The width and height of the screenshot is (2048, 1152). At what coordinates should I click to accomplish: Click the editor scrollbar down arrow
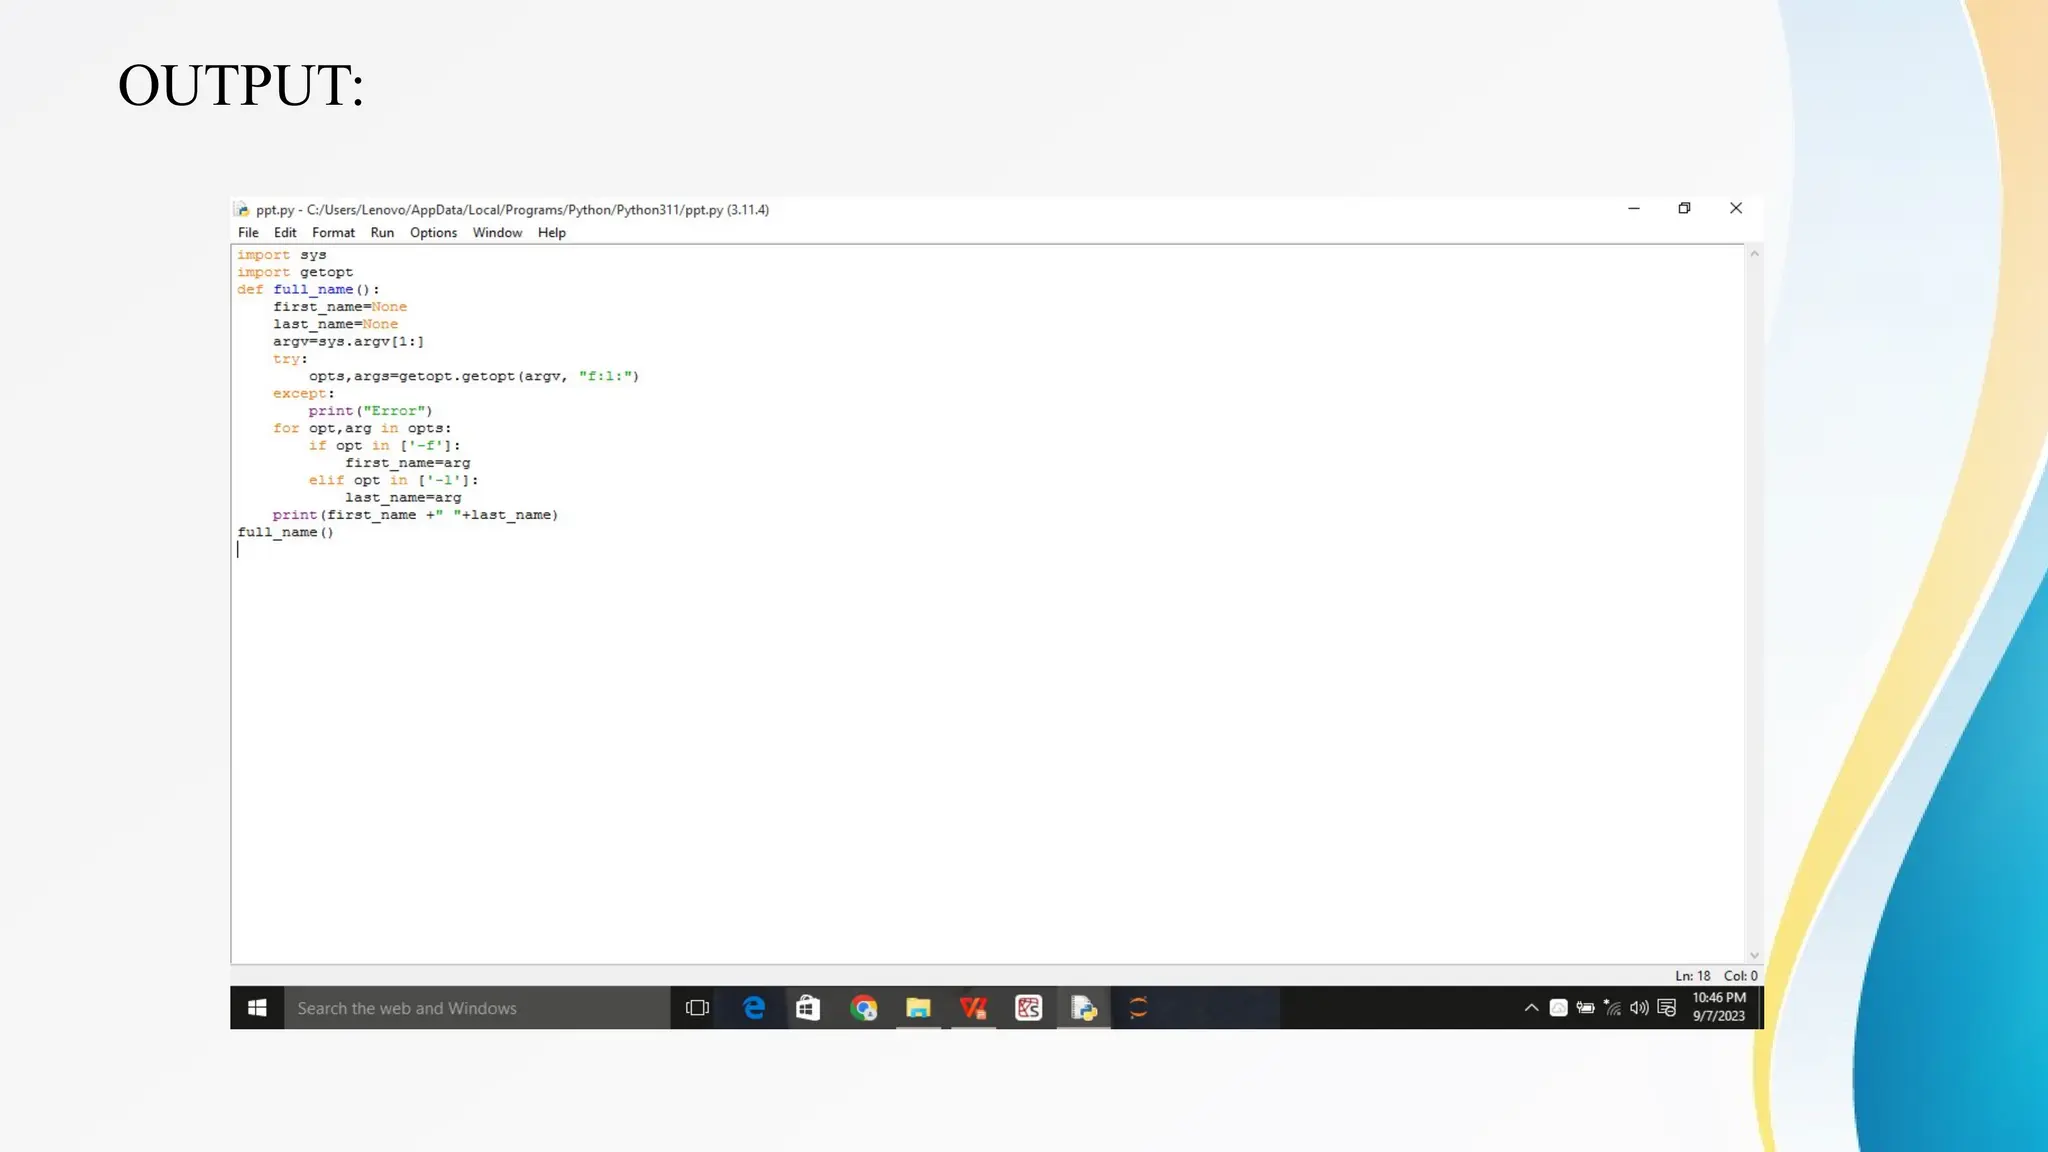coord(1754,956)
